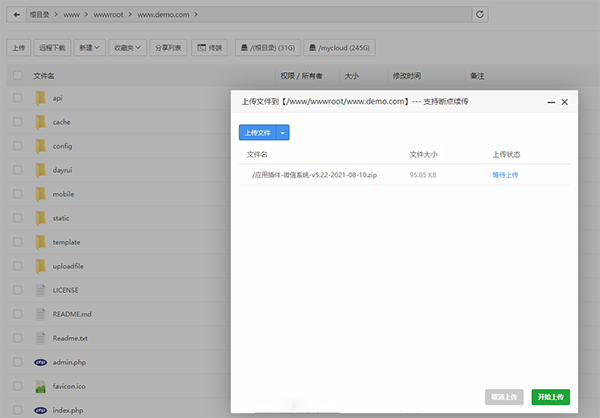Click the 远程下载 button
The width and height of the screenshot is (600, 418).
[x=52, y=47]
